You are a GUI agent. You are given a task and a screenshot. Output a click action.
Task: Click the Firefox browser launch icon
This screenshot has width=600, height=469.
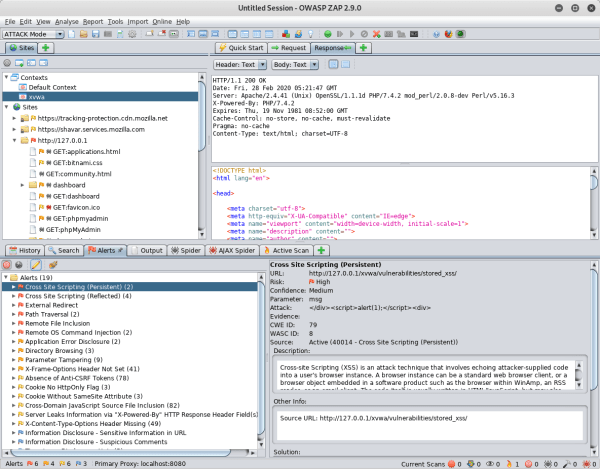point(448,34)
